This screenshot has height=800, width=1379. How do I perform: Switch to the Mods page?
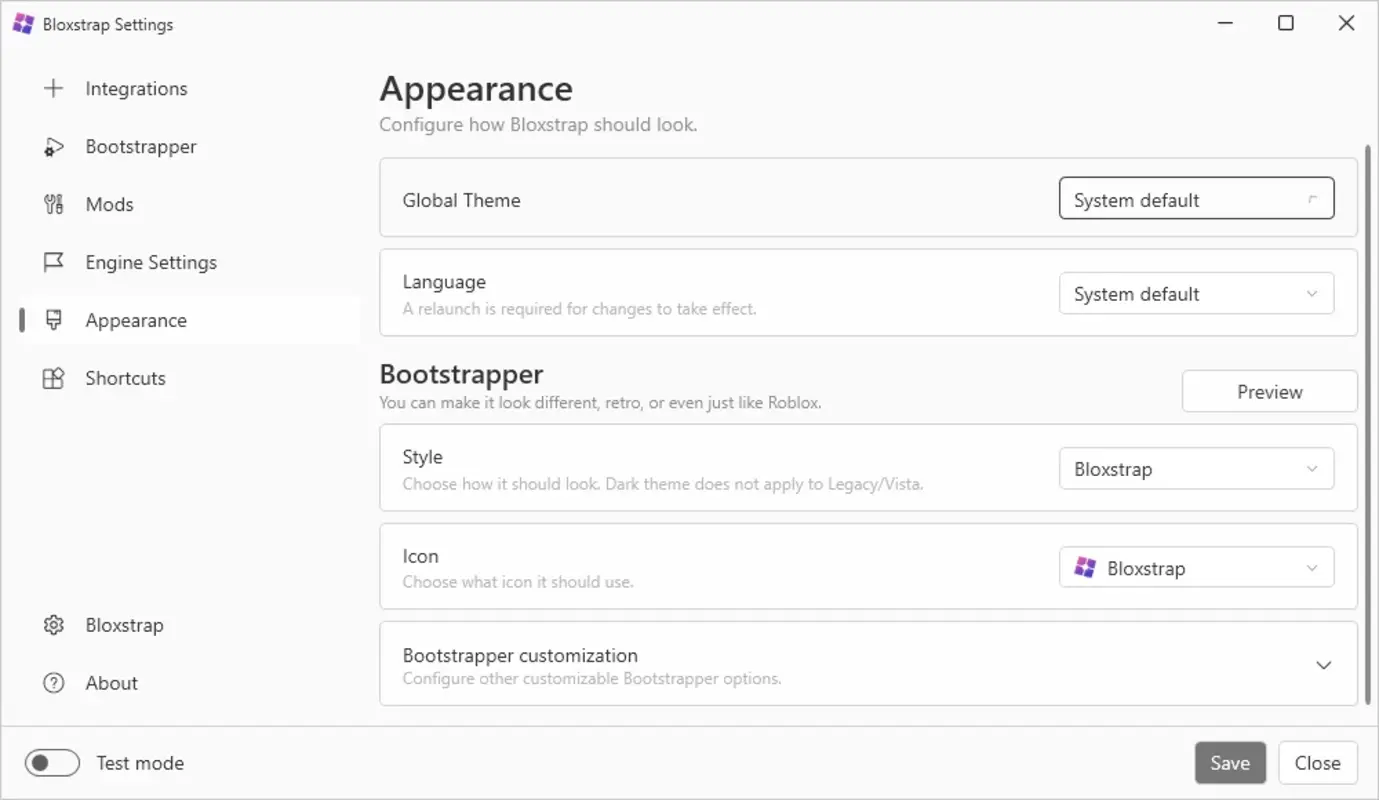[x=108, y=204]
